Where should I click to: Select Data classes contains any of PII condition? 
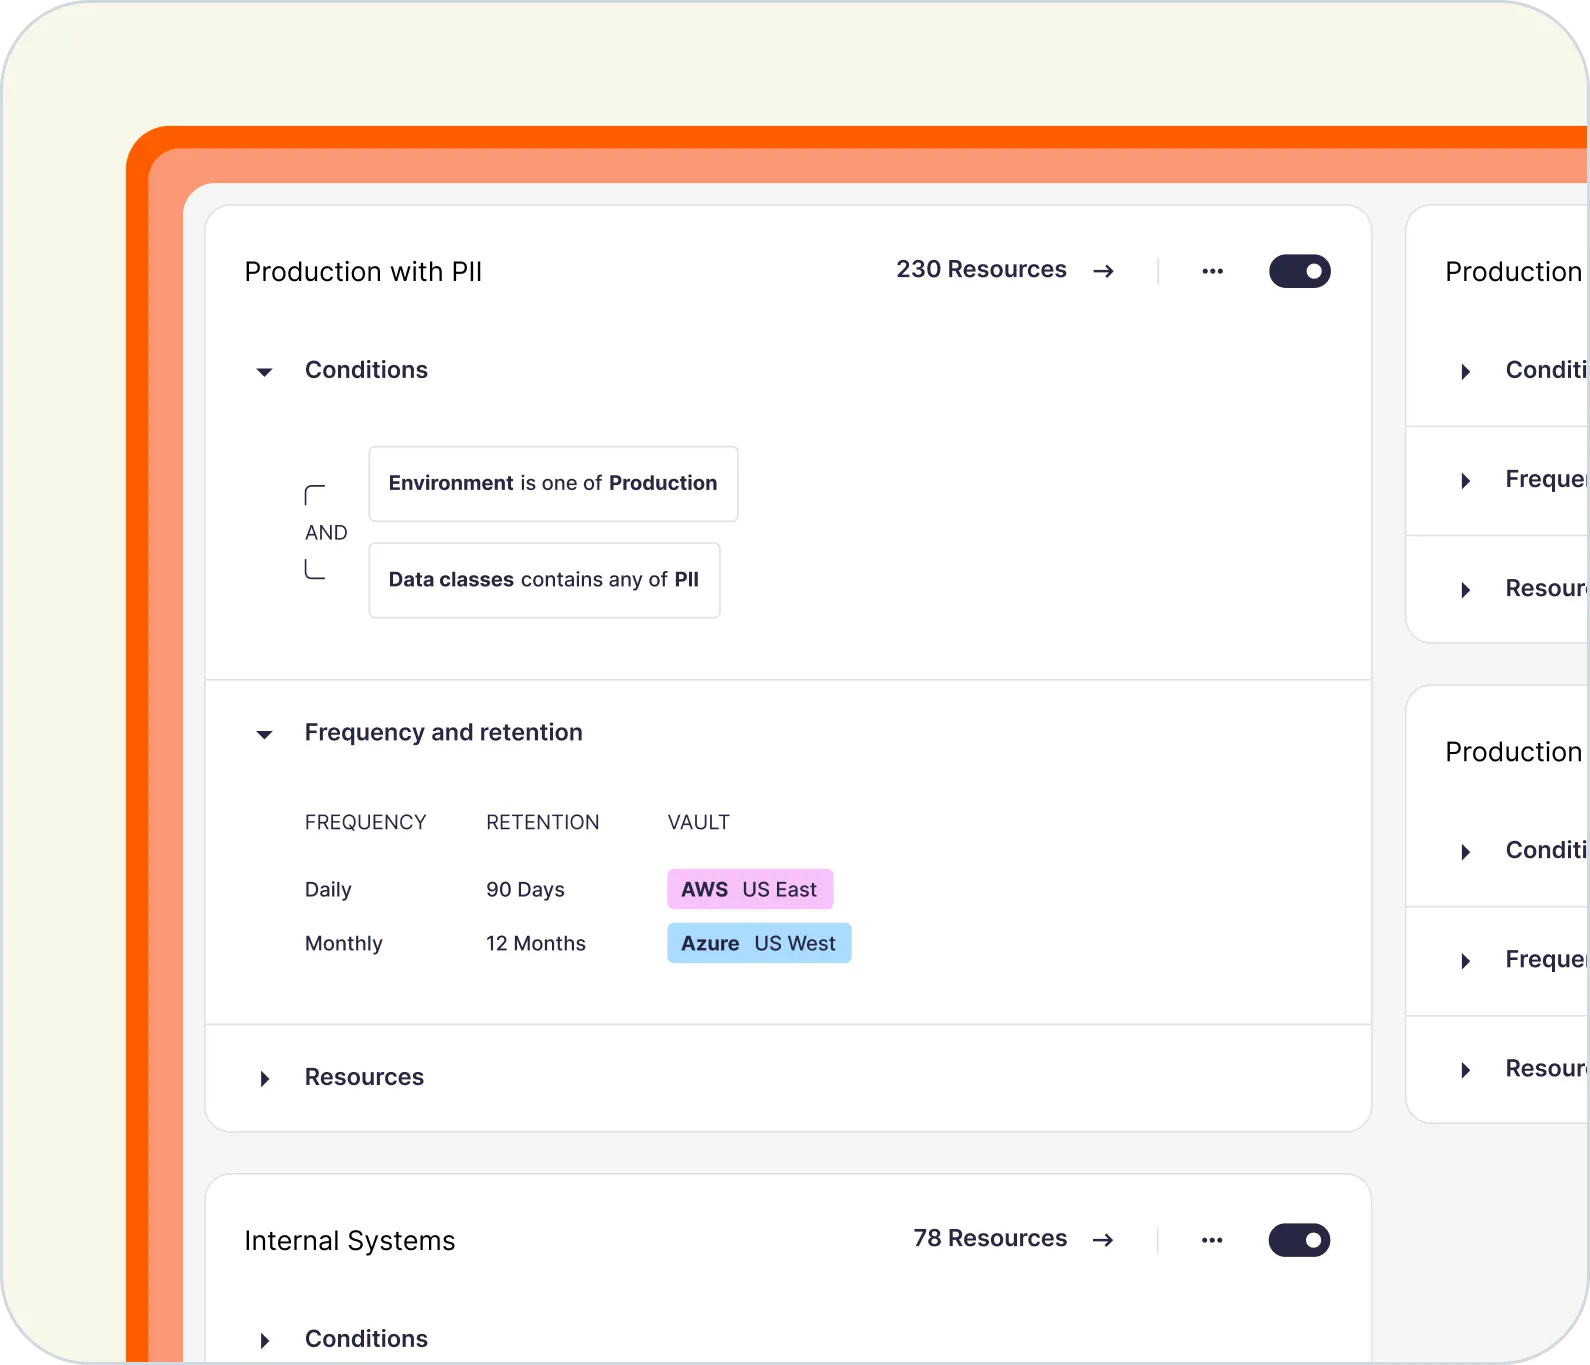(544, 580)
